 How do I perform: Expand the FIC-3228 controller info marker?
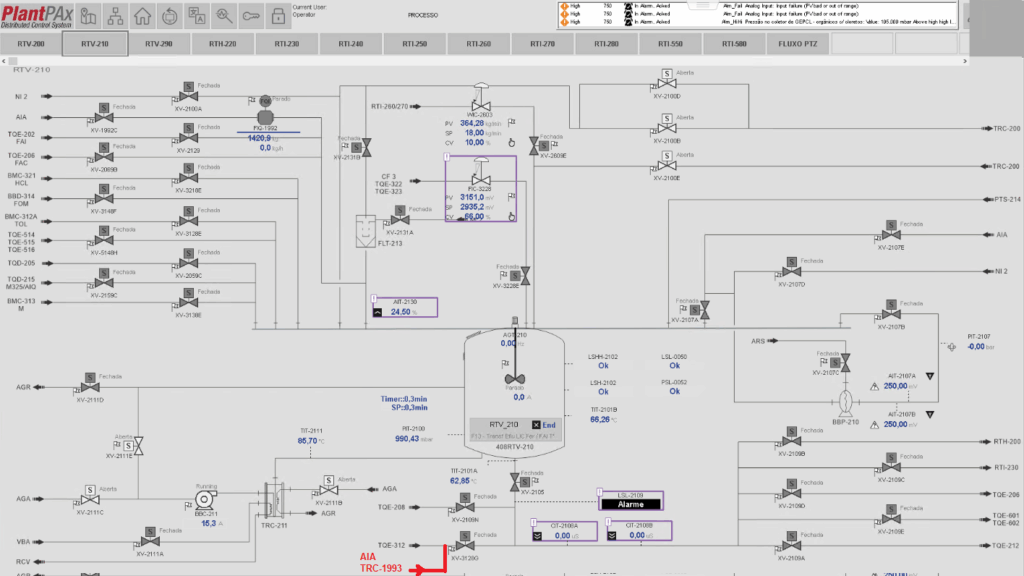[449, 158]
